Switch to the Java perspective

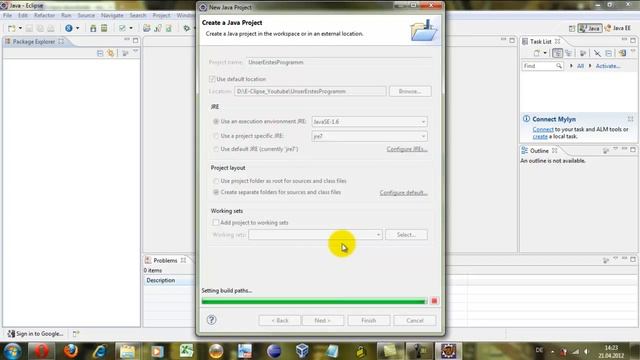click(590, 28)
